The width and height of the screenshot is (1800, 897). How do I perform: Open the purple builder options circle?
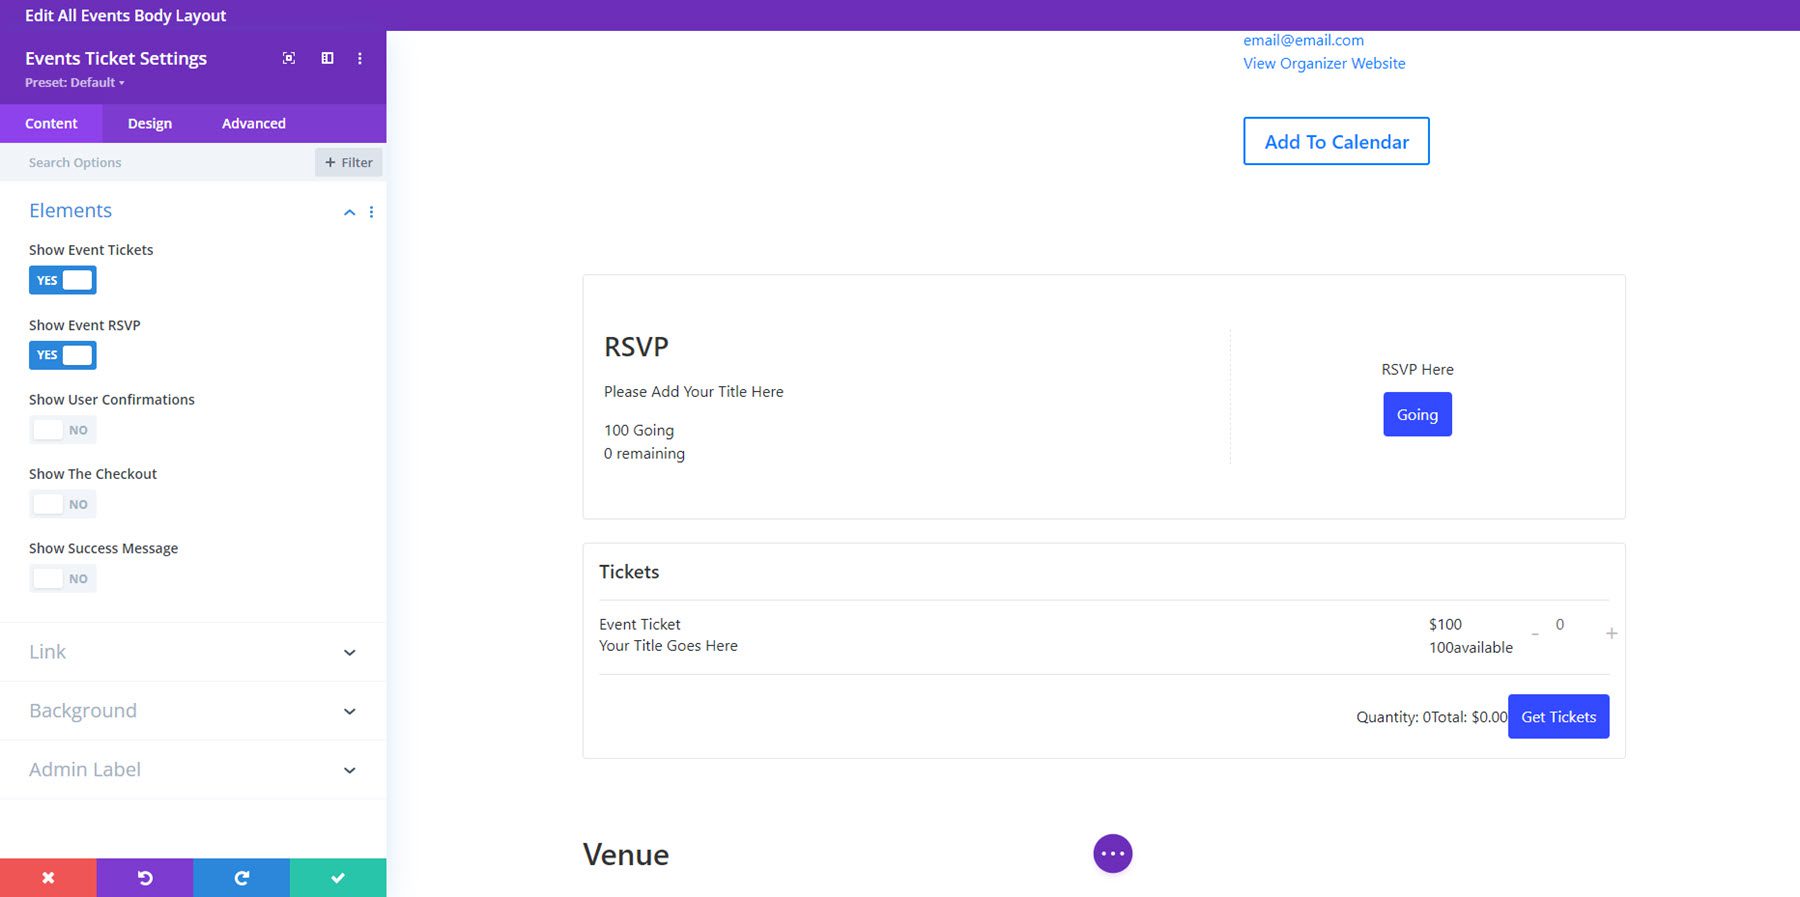[1112, 853]
